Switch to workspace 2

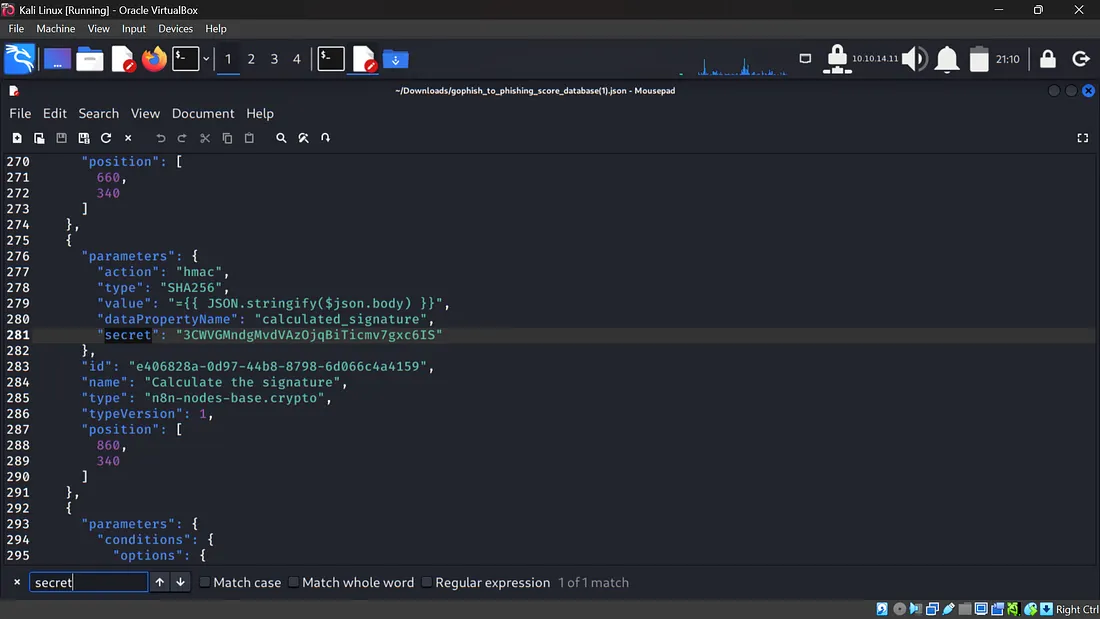(250, 59)
